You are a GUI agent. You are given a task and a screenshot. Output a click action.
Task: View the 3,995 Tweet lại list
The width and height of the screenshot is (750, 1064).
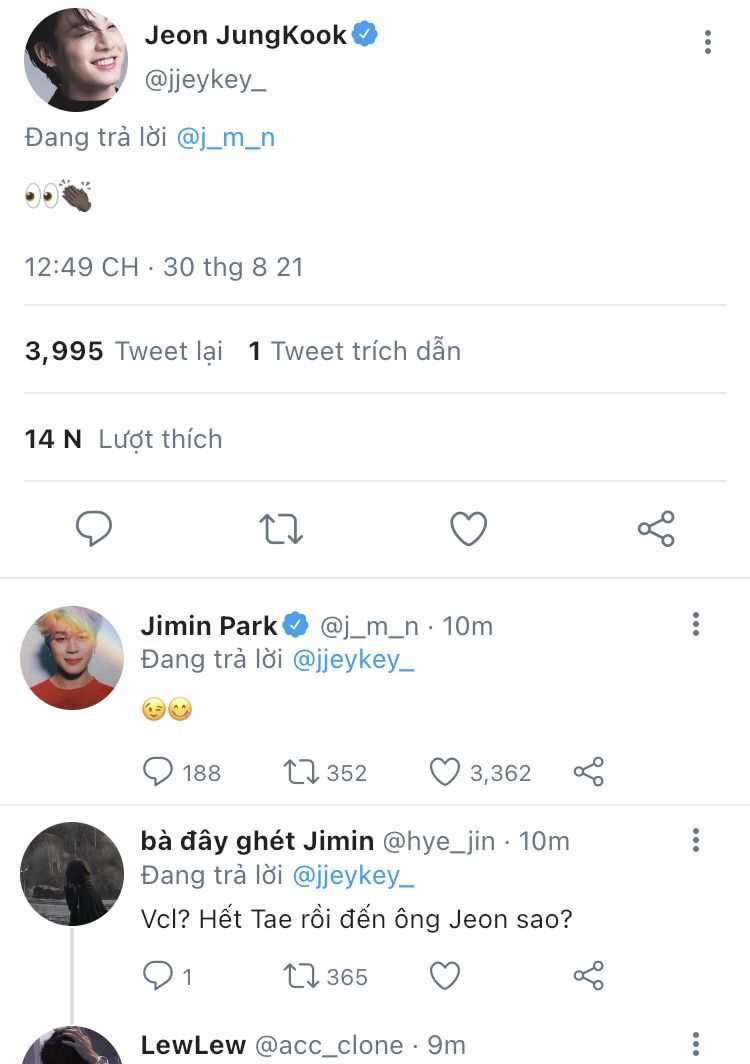[x=124, y=351]
